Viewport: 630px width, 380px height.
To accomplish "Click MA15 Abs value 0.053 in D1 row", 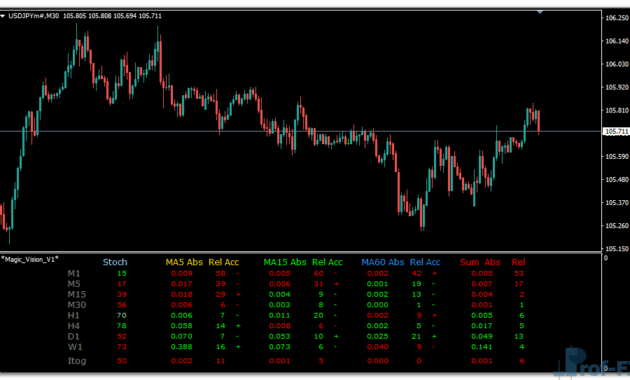I will point(280,336).
